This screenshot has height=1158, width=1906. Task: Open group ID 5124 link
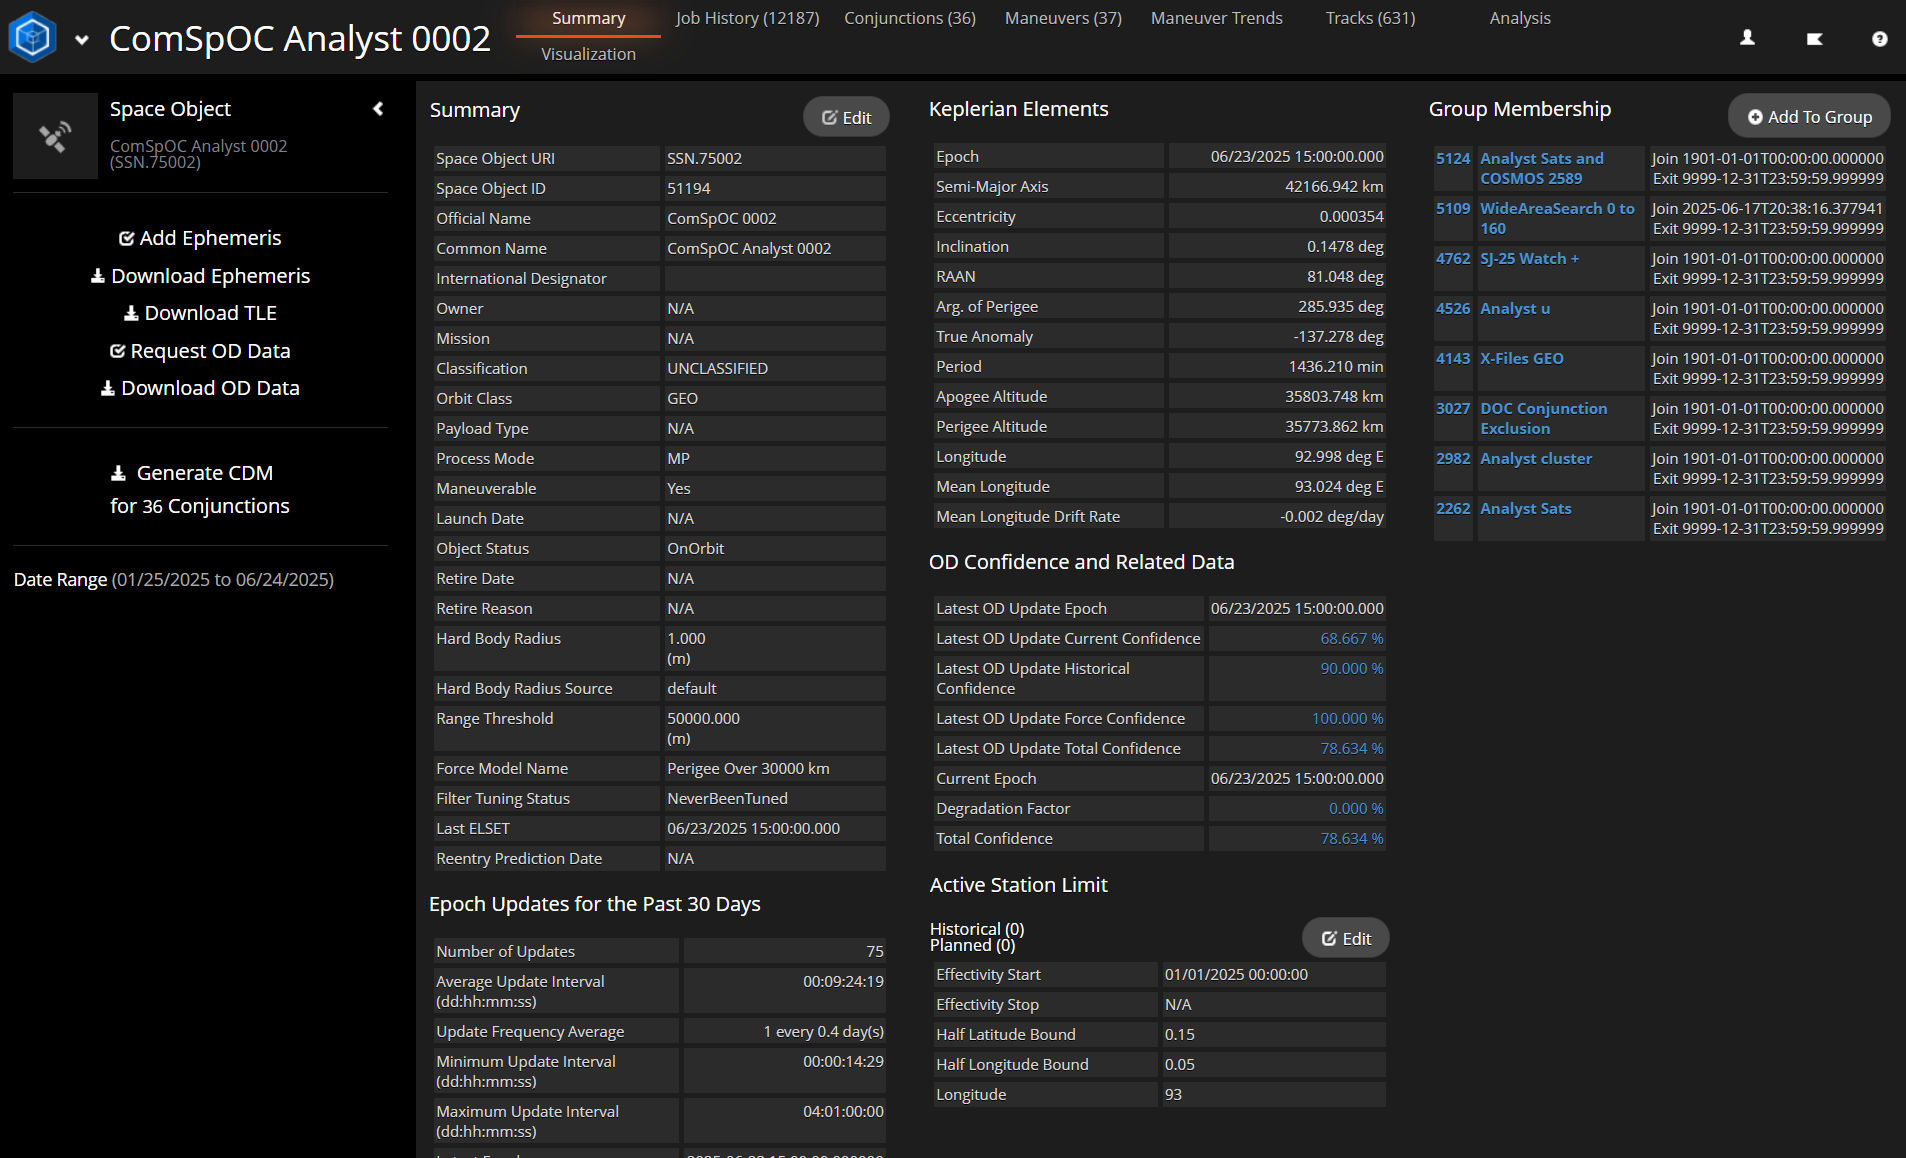click(x=1453, y=158)
